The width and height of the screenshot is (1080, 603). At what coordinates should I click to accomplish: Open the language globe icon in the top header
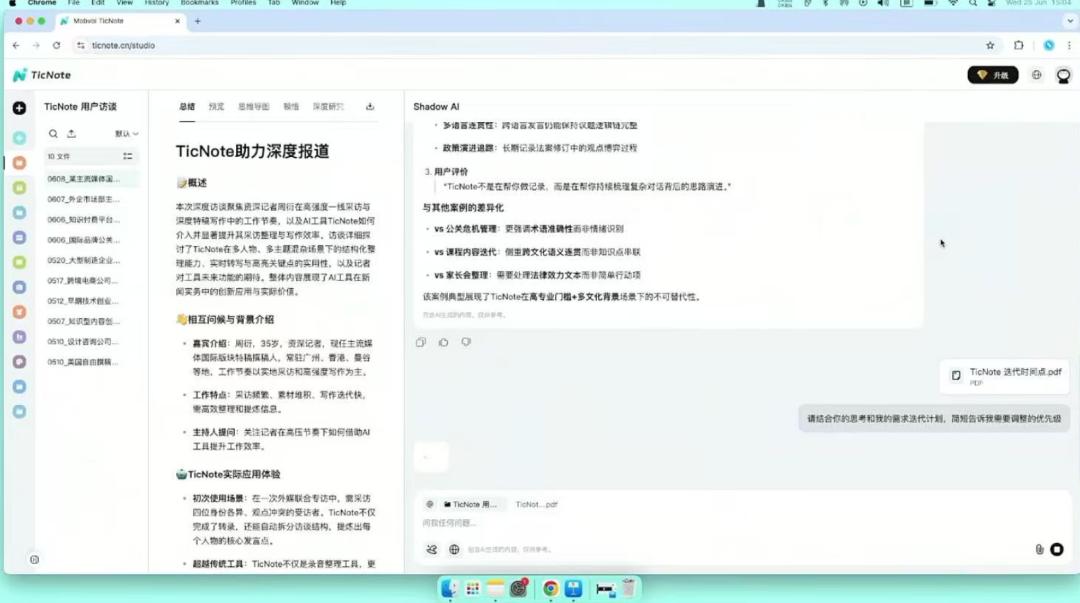click(1036, 75)
